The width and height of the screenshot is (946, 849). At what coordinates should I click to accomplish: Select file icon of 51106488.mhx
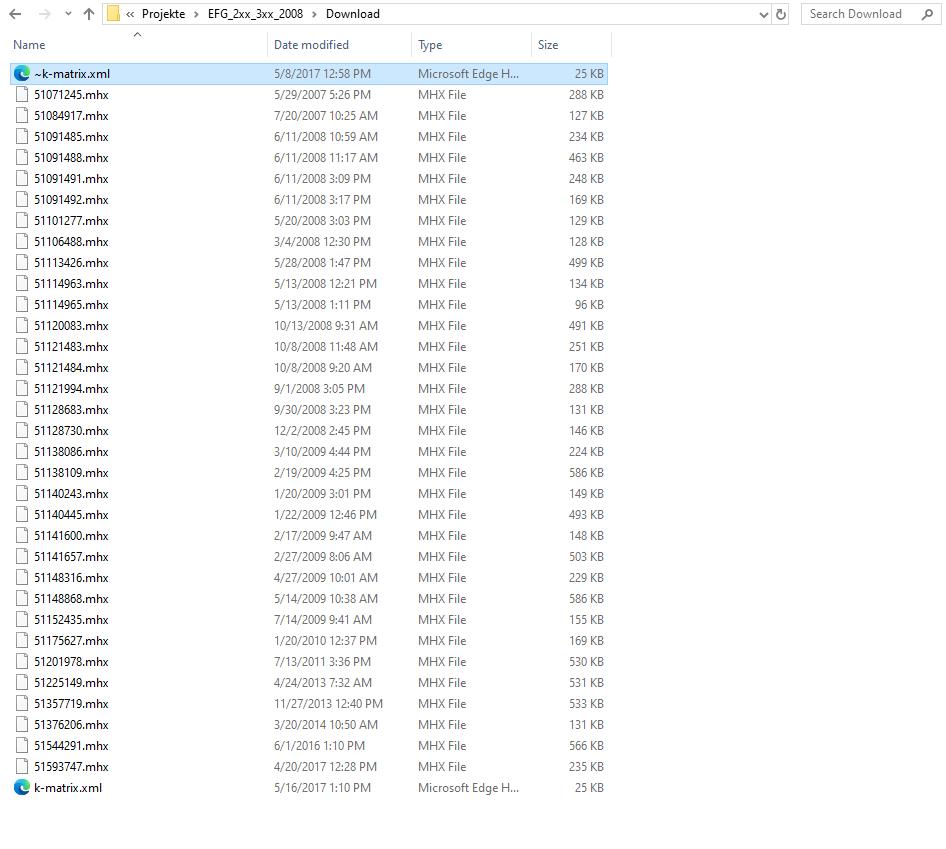[x=22, y=242]
